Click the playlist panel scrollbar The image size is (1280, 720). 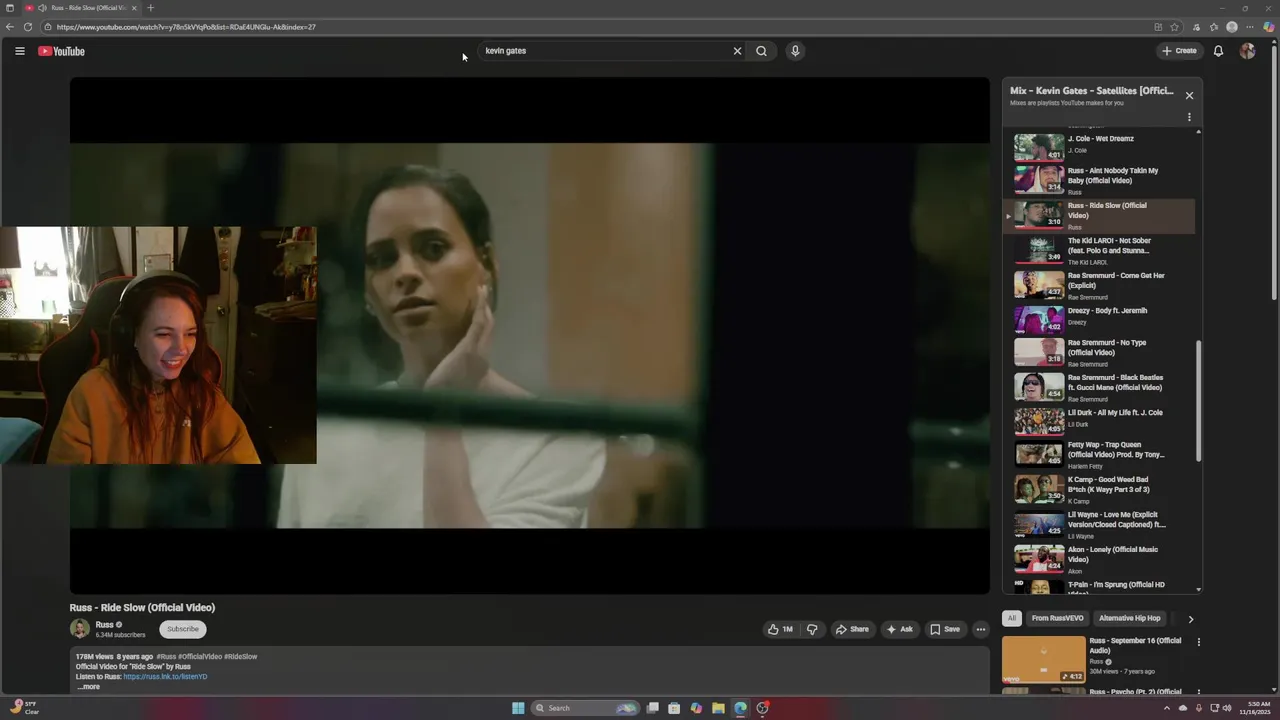point(1198,400)
